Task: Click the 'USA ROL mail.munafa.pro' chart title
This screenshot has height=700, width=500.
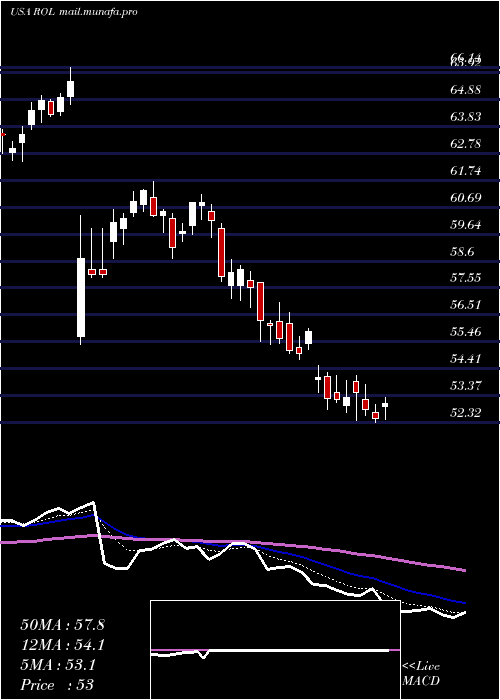Action: point(74,12)
